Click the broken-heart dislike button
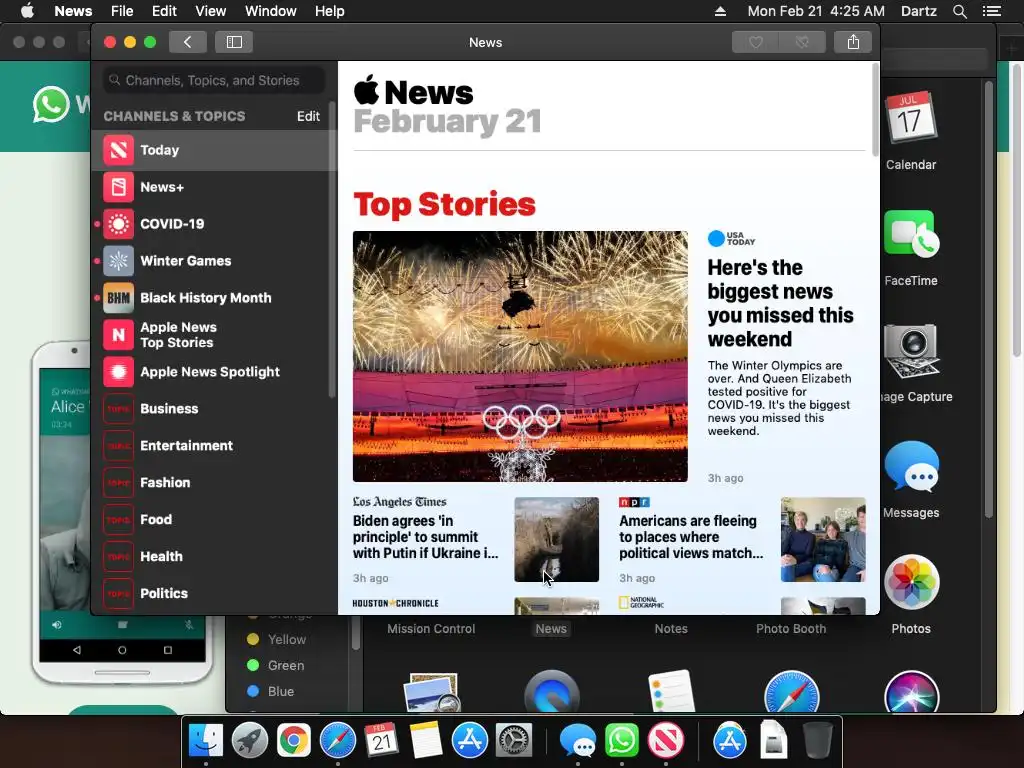The image size is (1024, 768). (x=802, y=42)
